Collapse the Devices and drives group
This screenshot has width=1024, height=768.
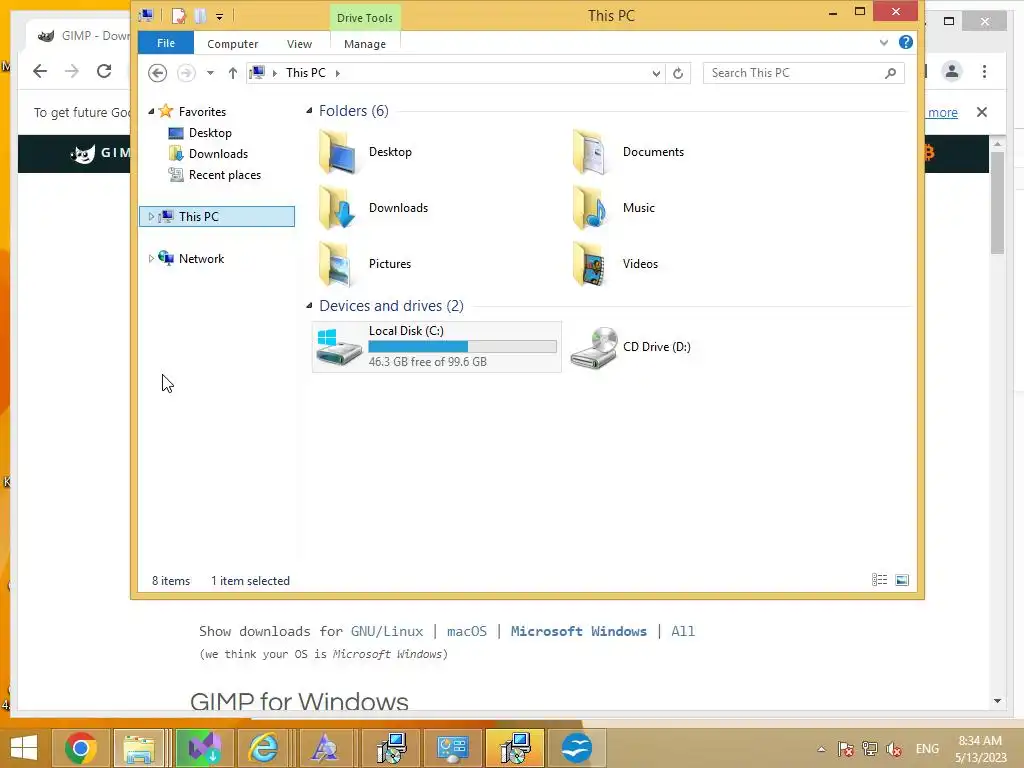click(309, 306)
